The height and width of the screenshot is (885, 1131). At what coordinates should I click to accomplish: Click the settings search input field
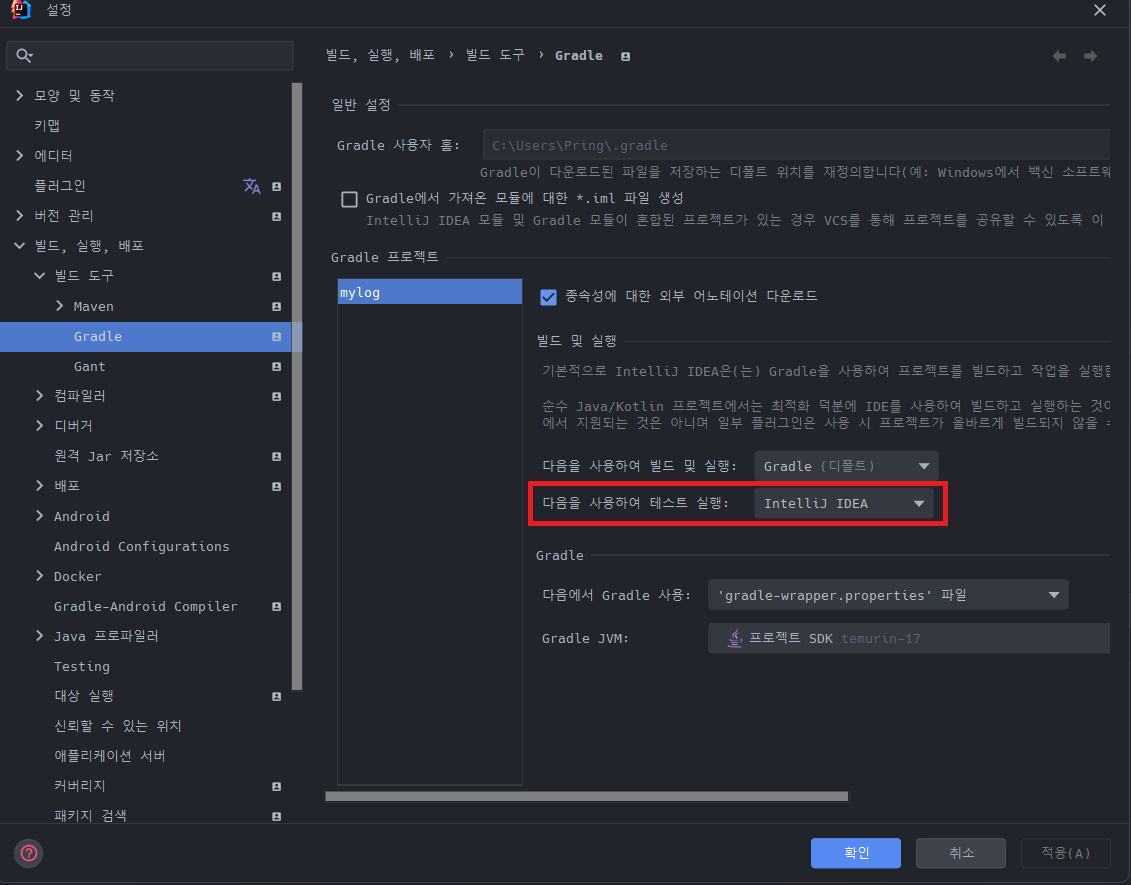pos(150,56)
